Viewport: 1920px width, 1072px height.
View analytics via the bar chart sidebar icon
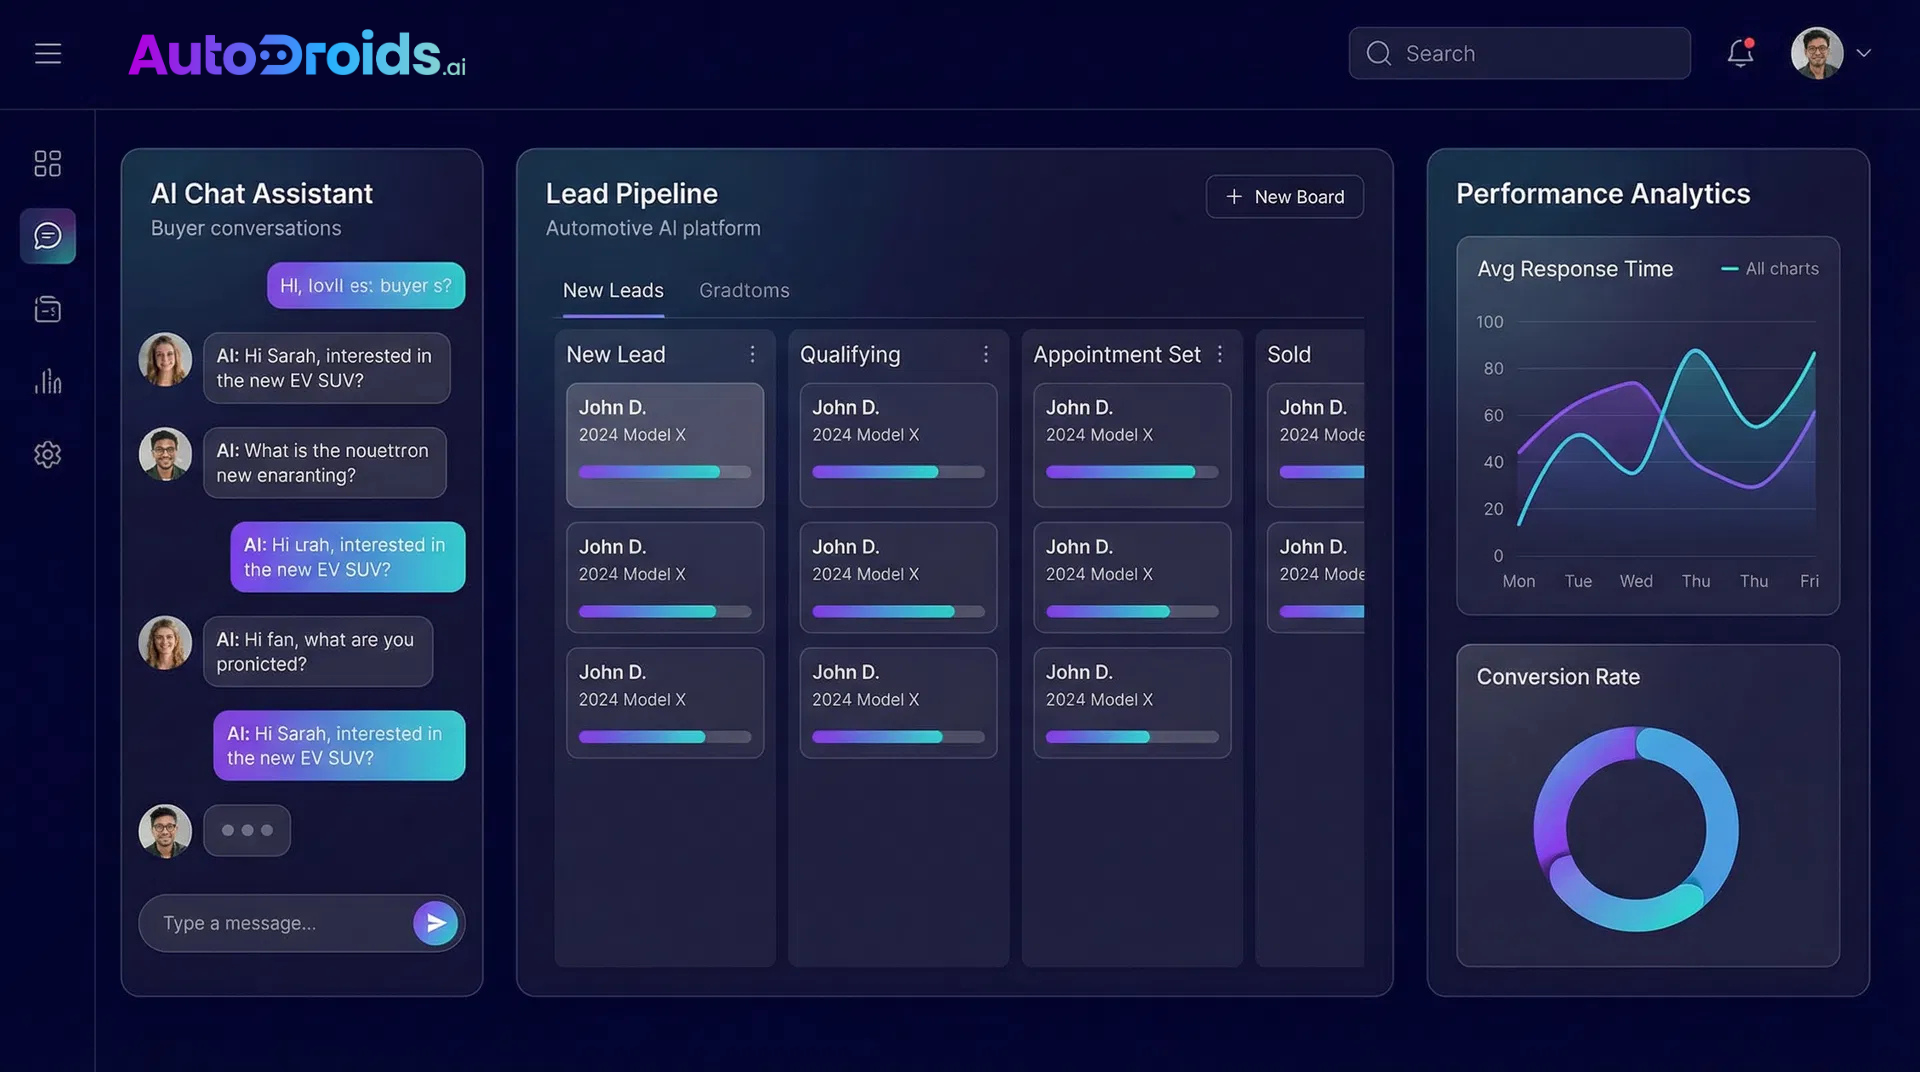(x=47, y=382)
